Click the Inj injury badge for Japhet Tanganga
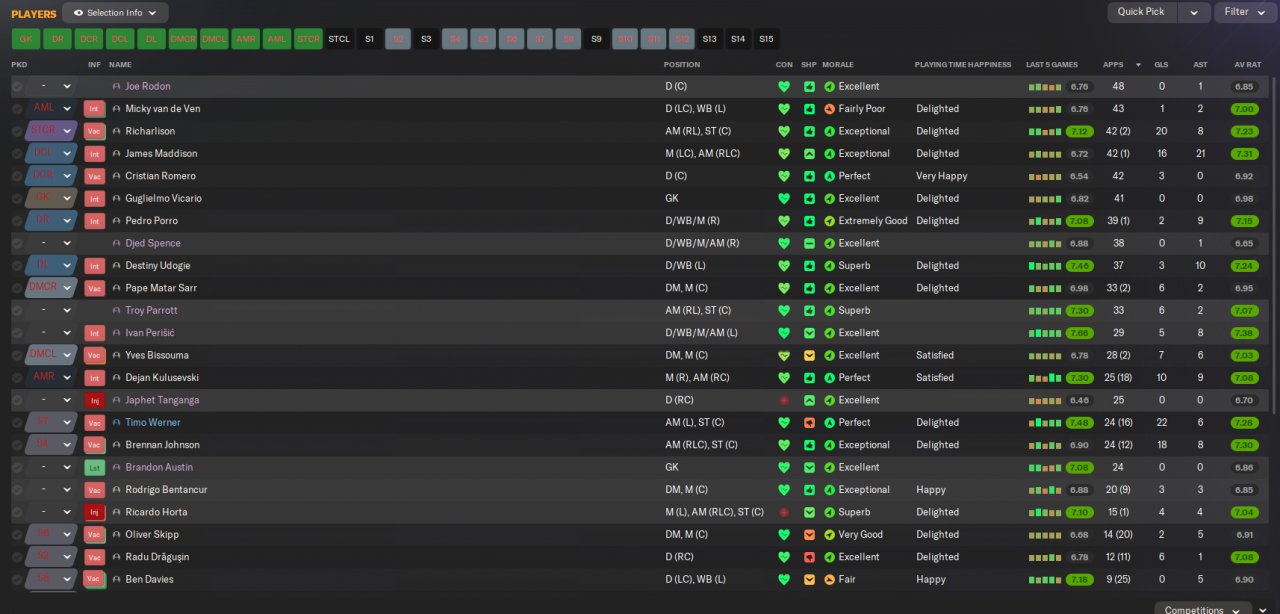The image size is (1280, 614). [95, 400]
